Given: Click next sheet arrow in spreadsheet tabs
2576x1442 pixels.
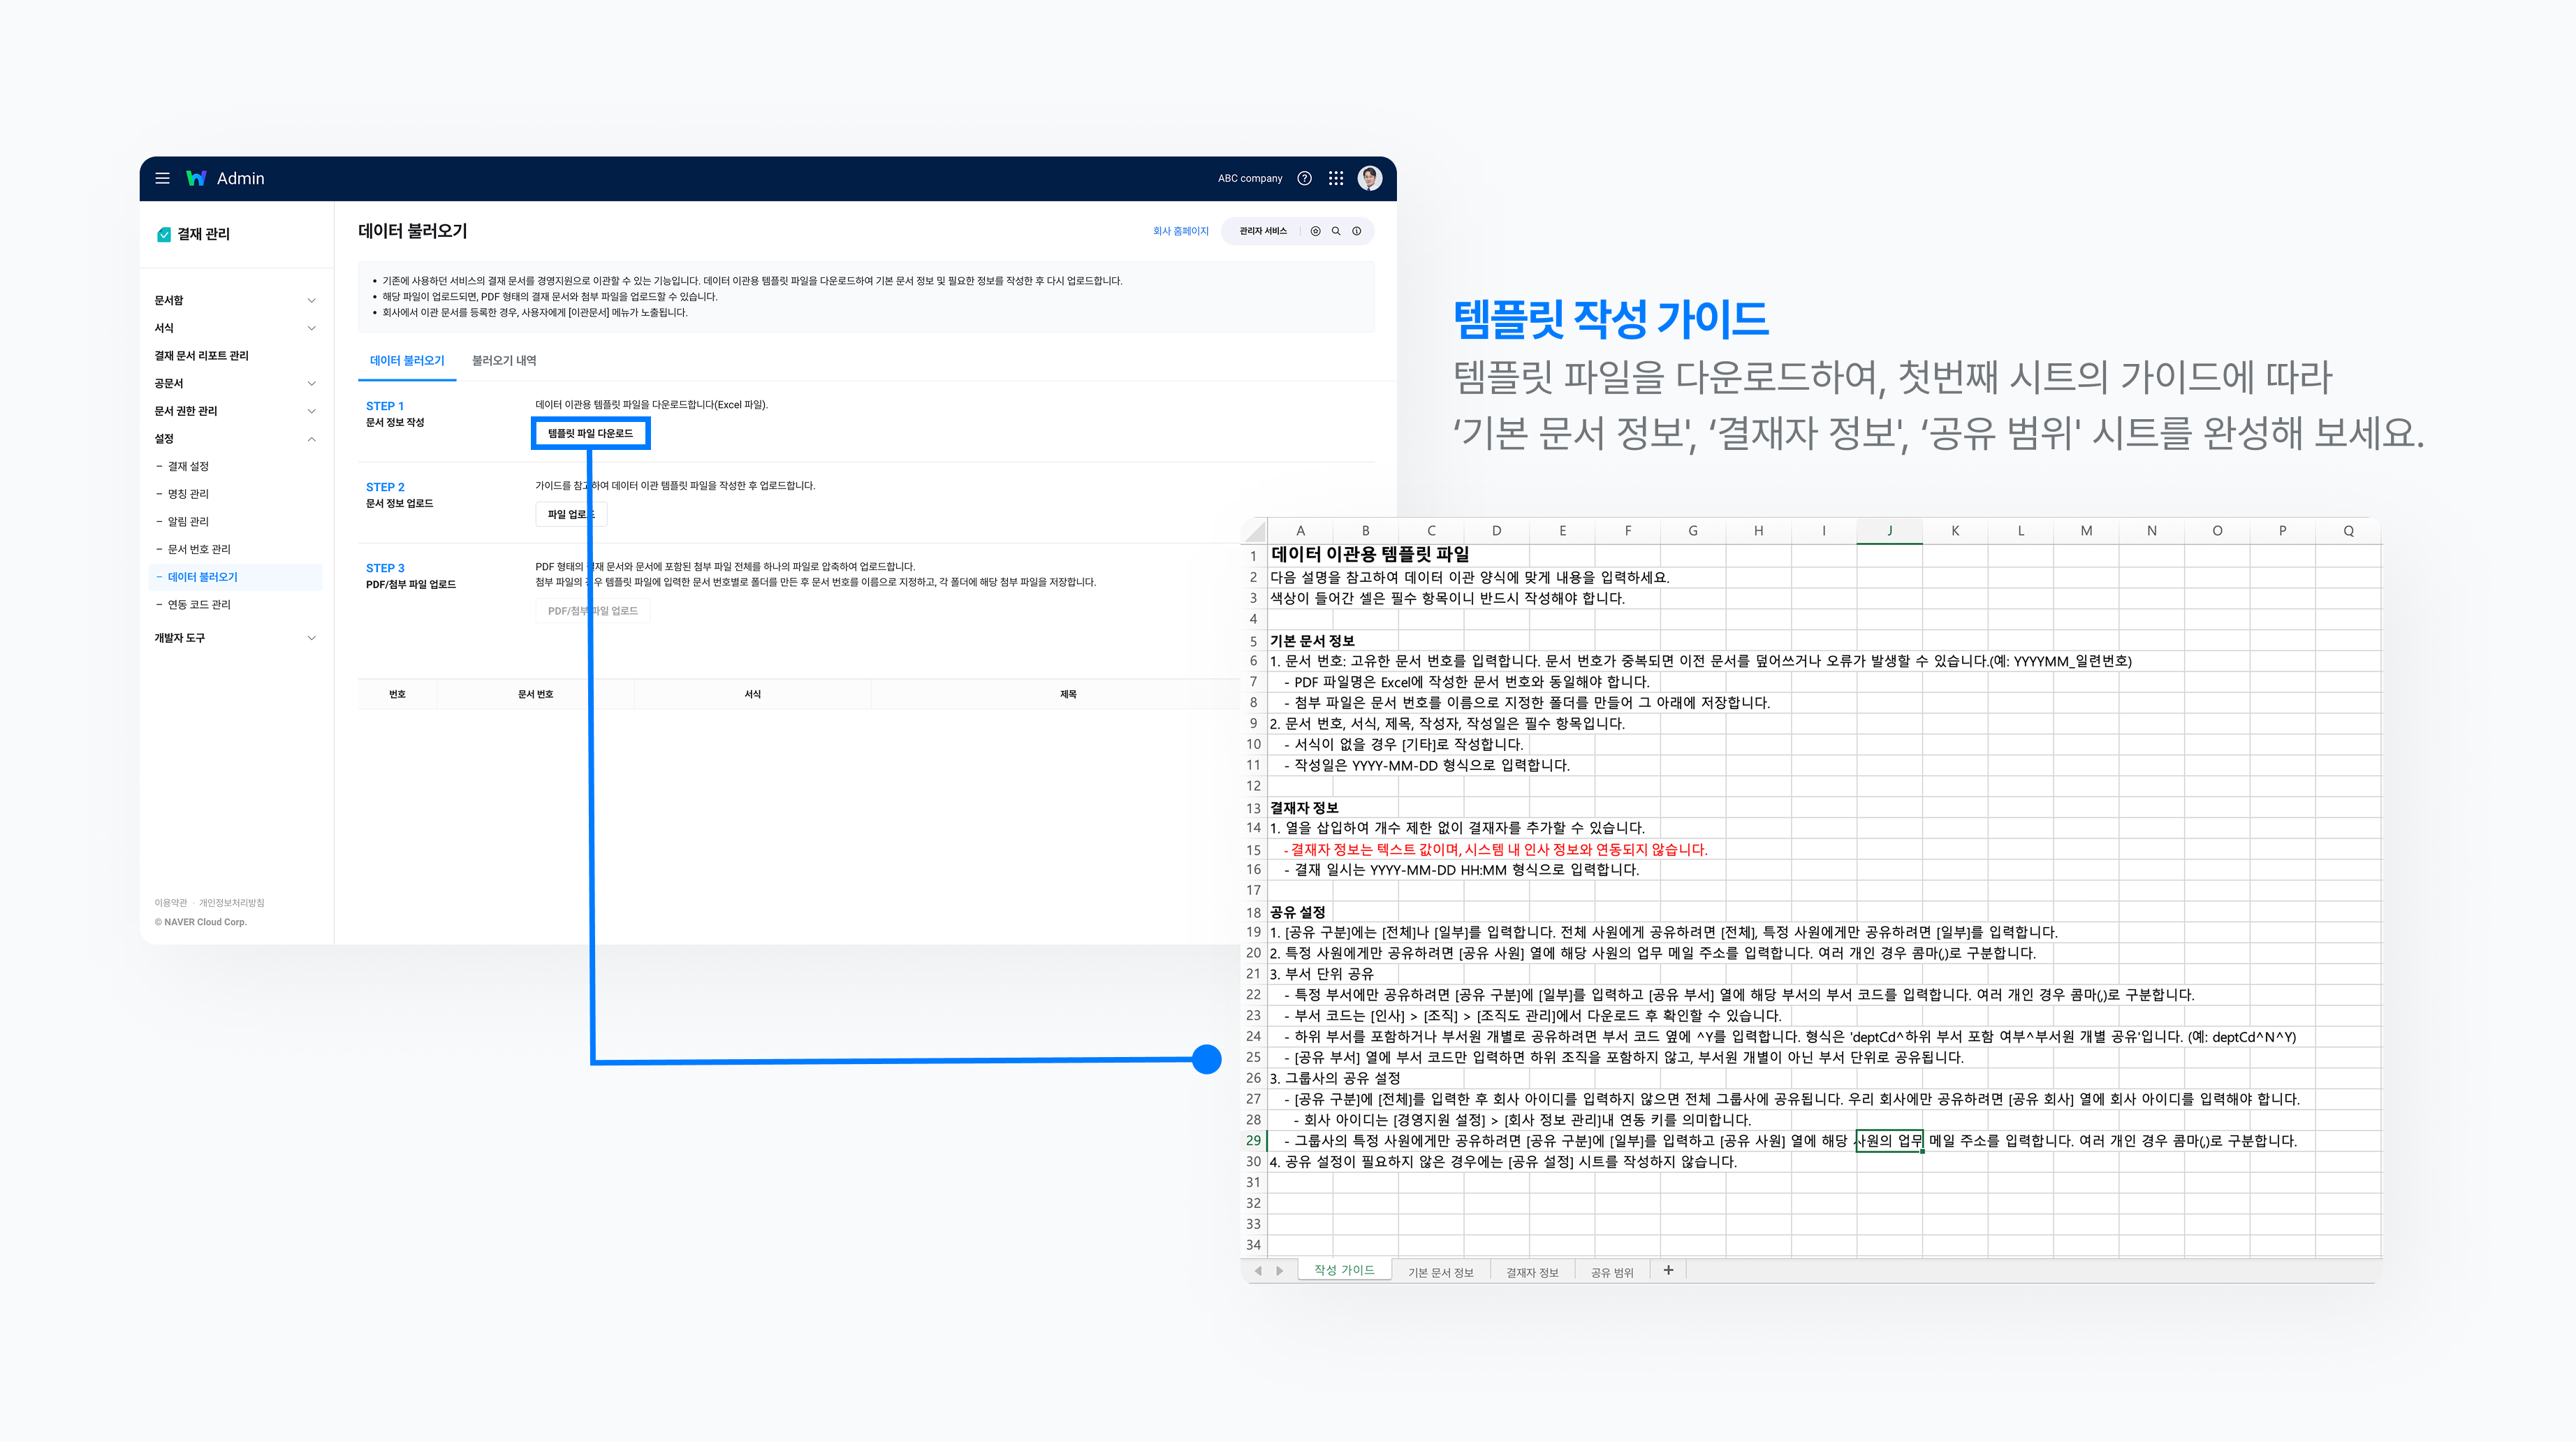Looking at the screenshot, I should 1279,1271.
